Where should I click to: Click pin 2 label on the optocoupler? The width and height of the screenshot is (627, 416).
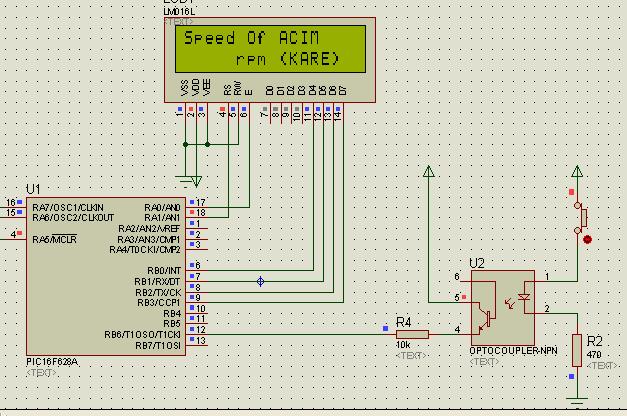[x=547, y=308]
